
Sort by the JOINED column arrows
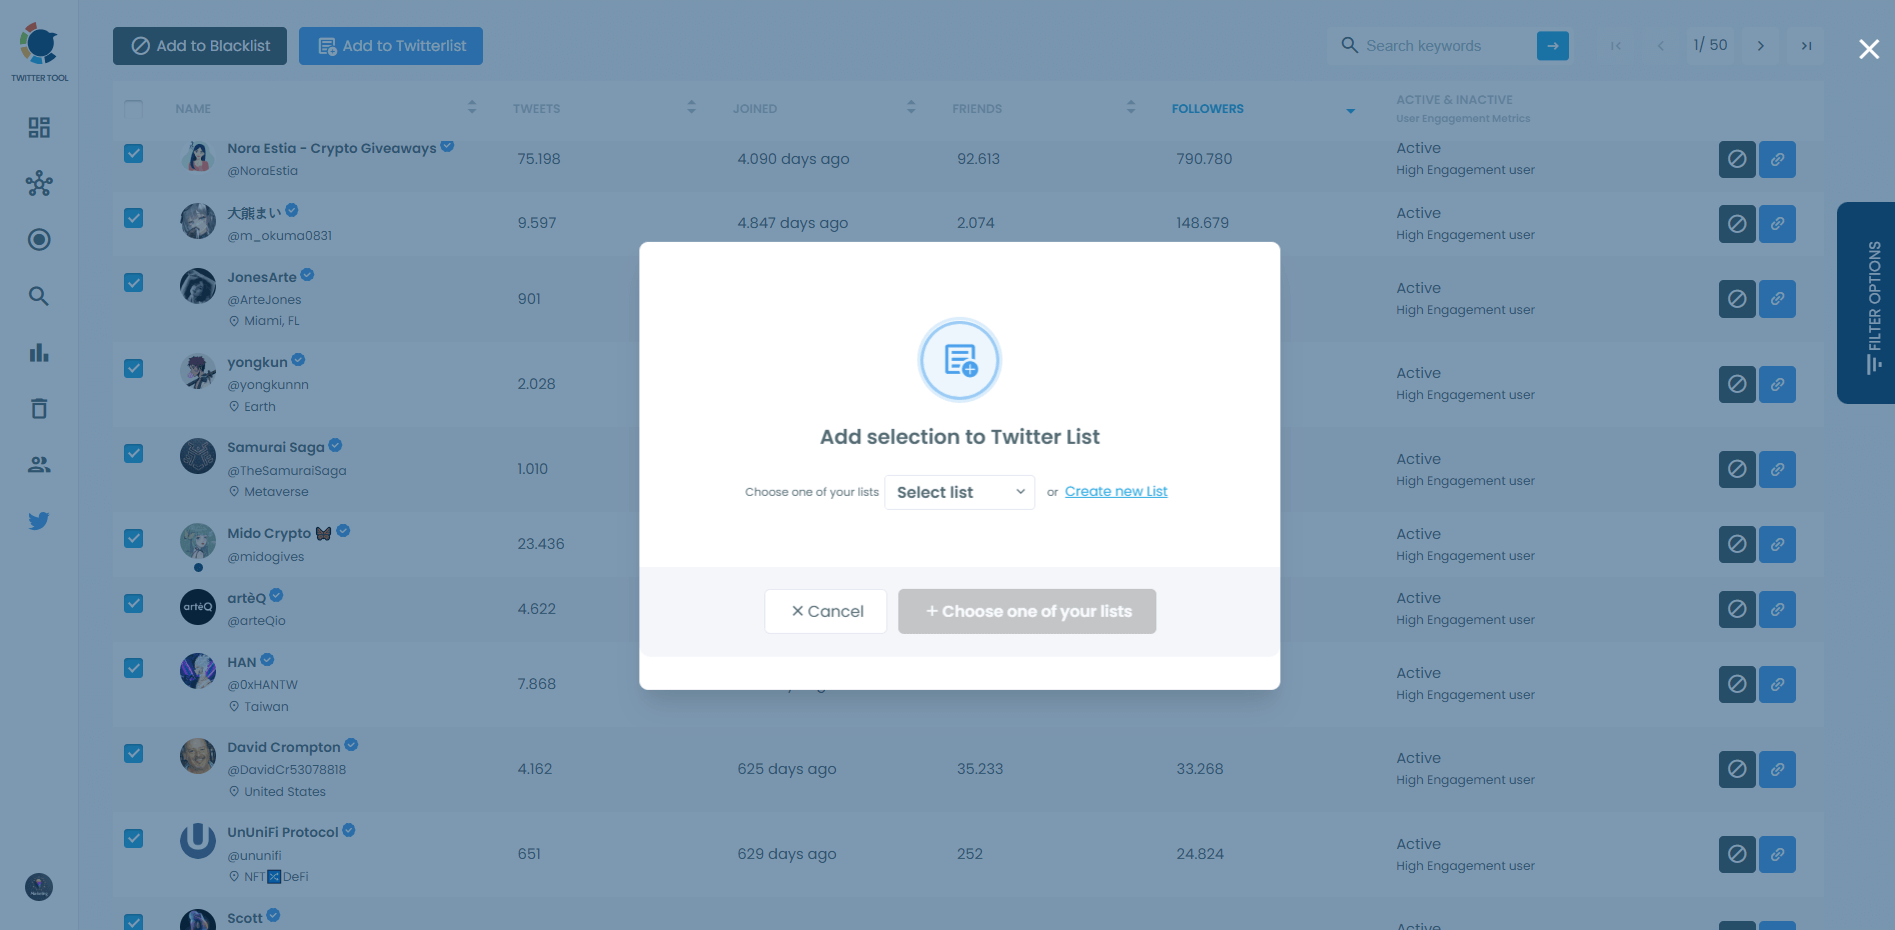(x=911, y=107)
